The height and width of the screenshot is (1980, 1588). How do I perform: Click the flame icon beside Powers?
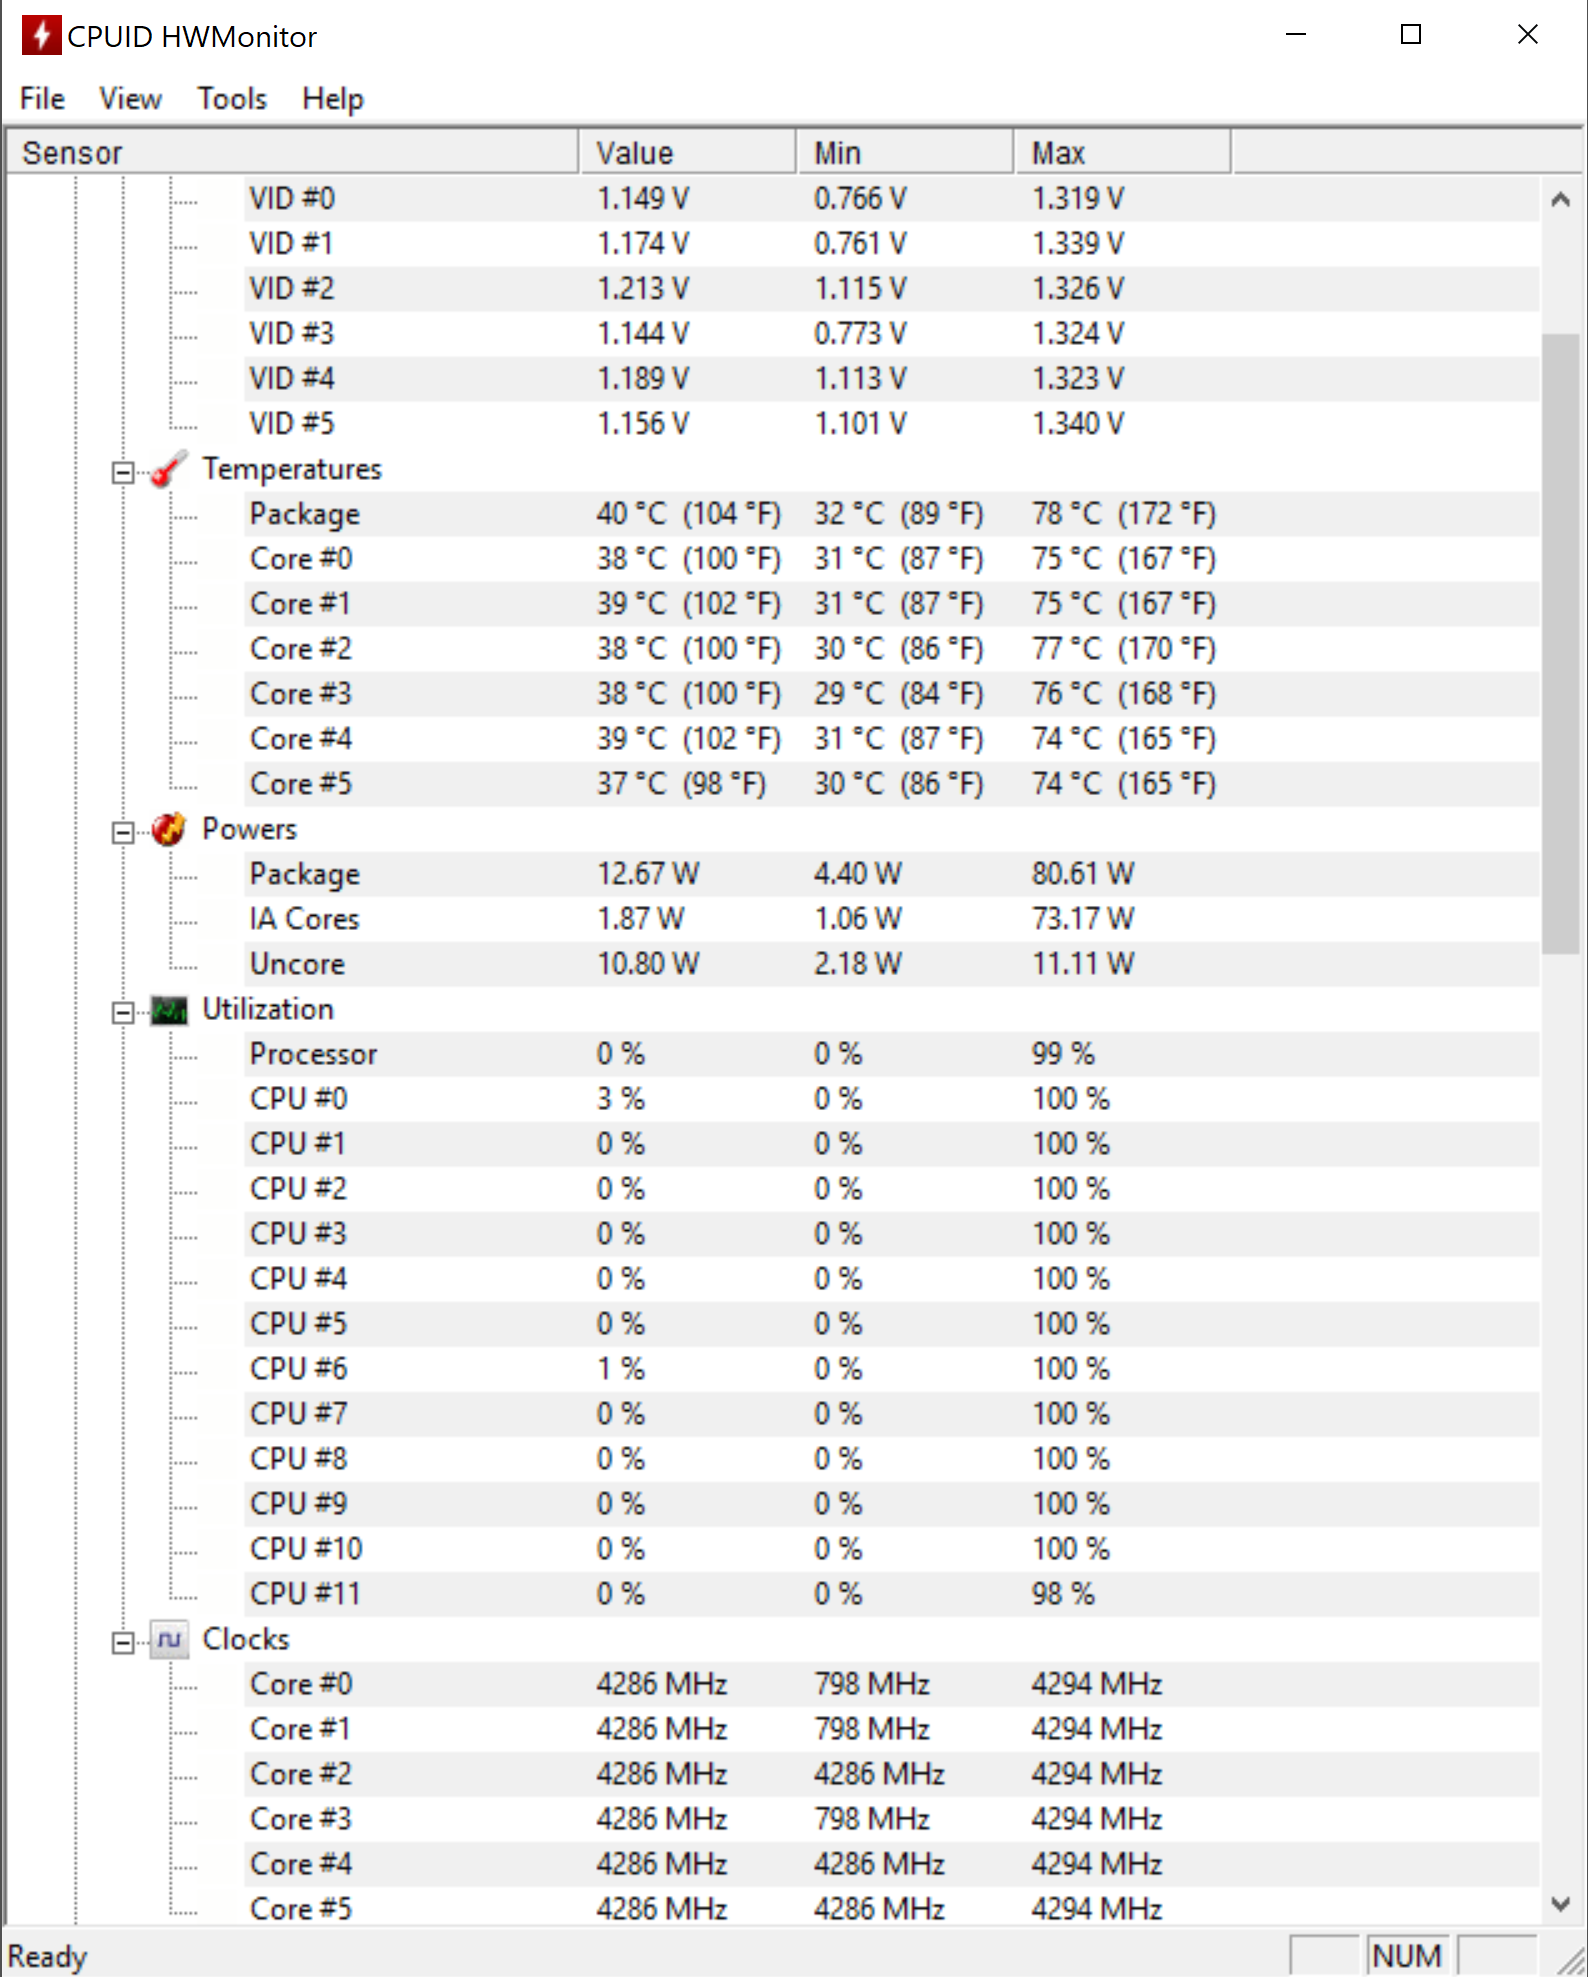point(169,829)
